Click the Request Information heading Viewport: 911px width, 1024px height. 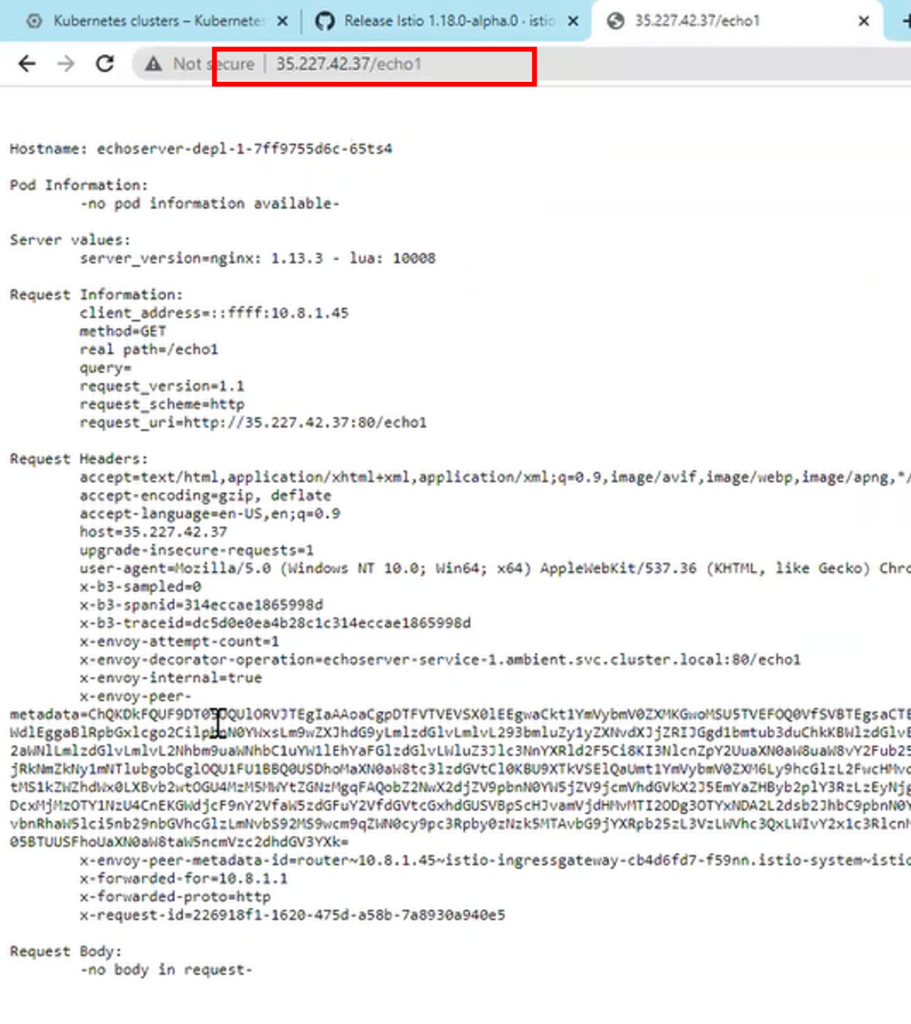click(x=97, y=295)
